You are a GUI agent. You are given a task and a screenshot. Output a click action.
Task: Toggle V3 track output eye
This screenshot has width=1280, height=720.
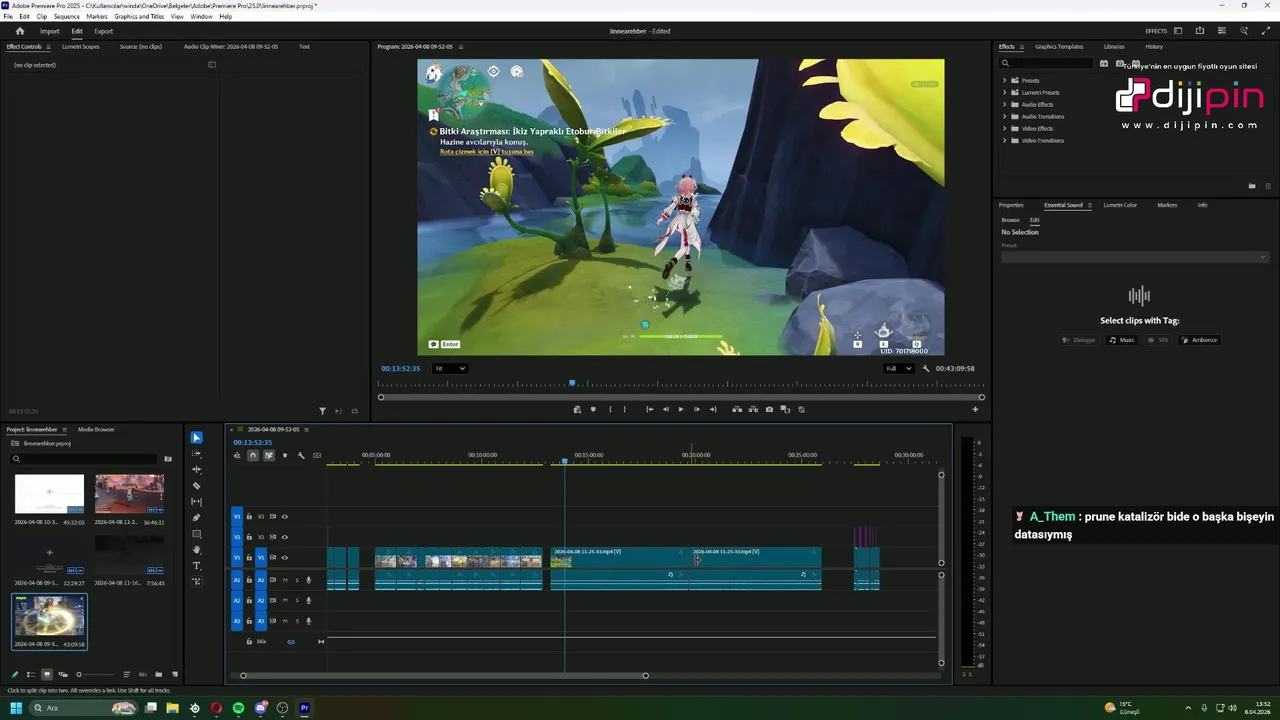tap(284, 517)
